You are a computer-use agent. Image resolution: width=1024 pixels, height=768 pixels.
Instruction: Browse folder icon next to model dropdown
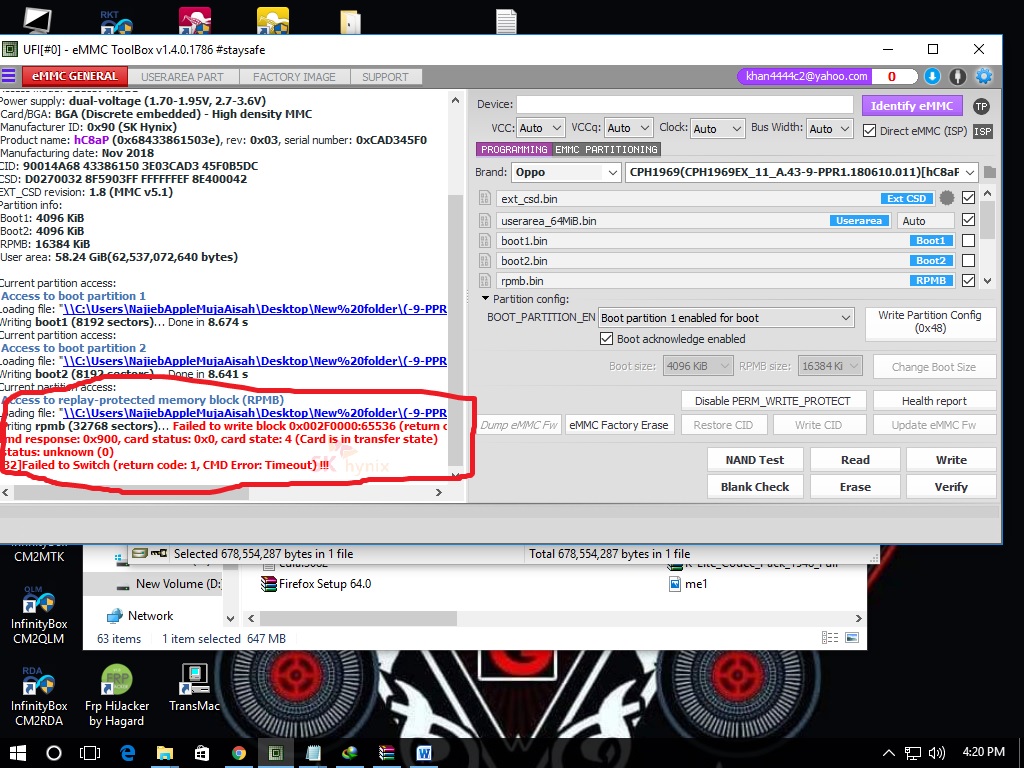tap(990, 172)
